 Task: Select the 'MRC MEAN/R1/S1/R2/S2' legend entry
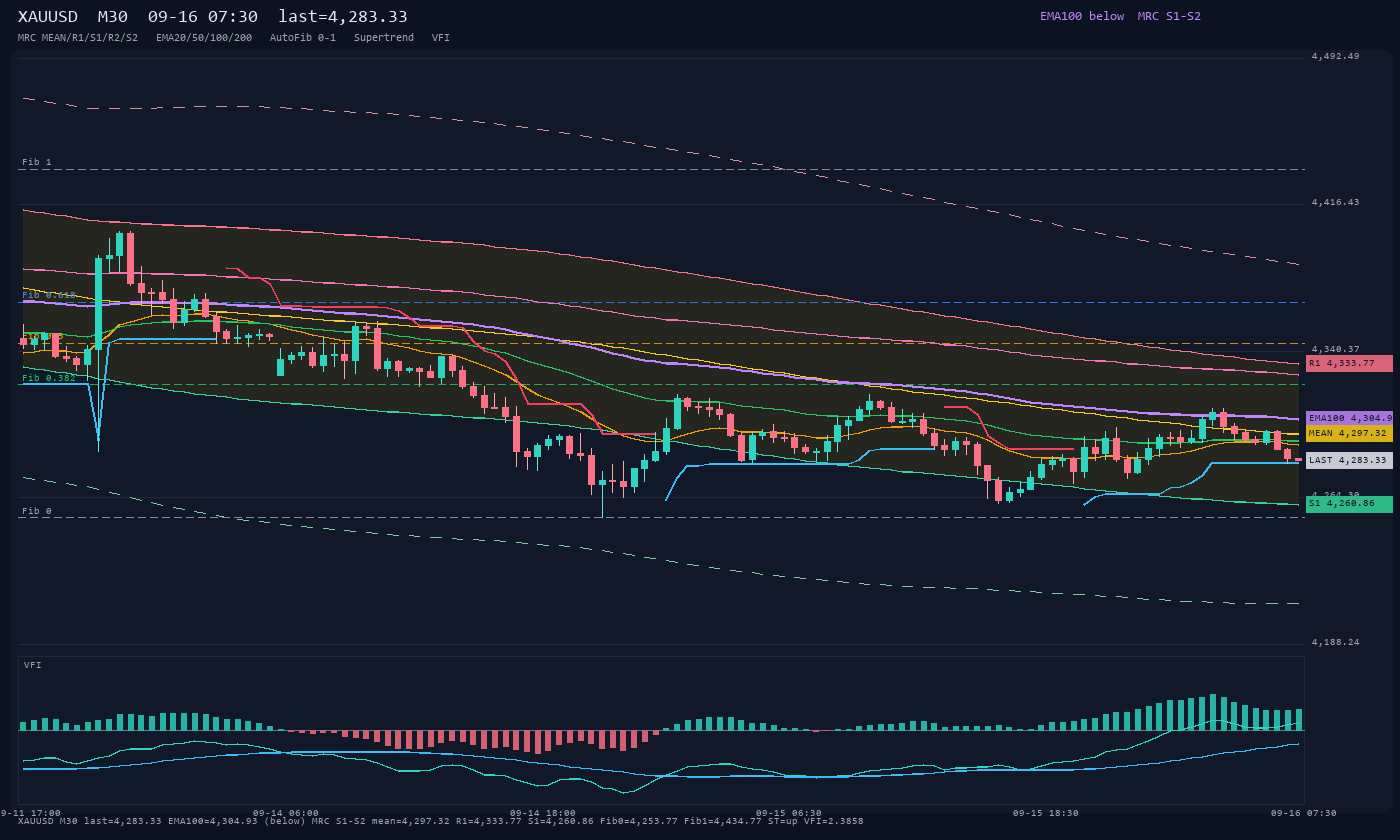point(78,38)
